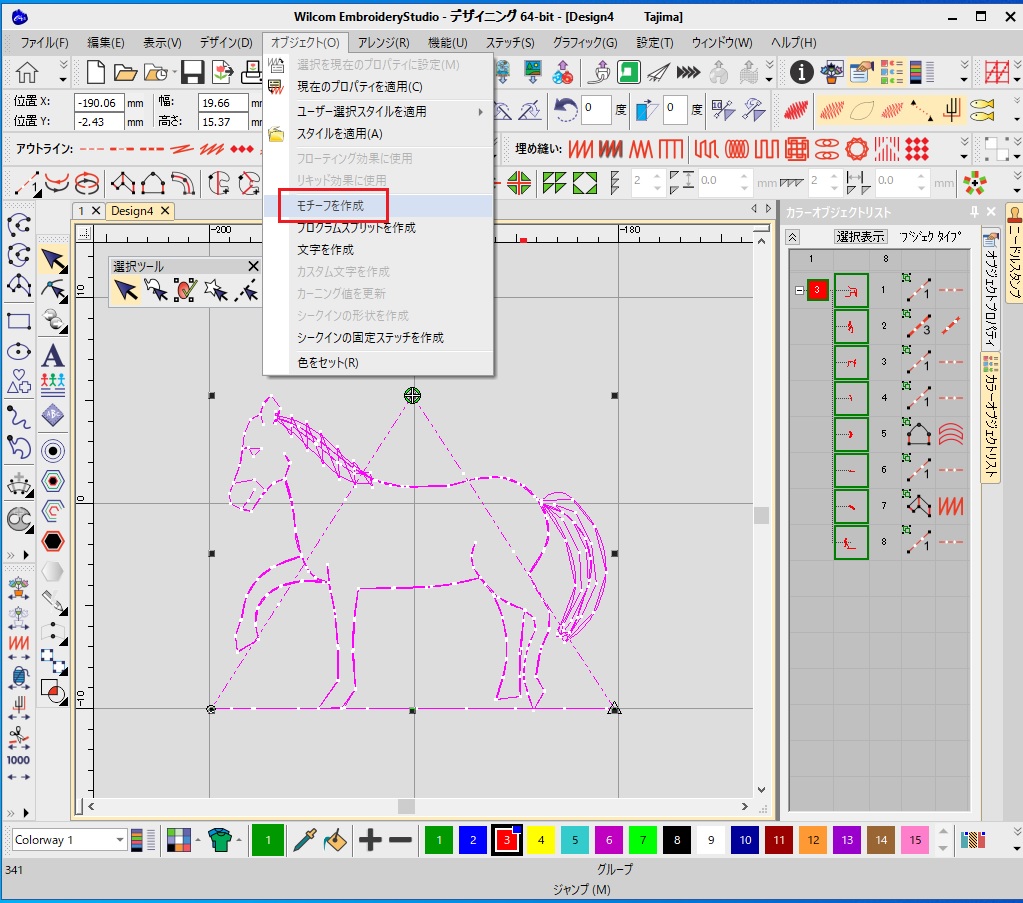Select object 7 thumbnail in list
Image resolution: width=1023 pixels, height=903 pixels.
[851, 506]
